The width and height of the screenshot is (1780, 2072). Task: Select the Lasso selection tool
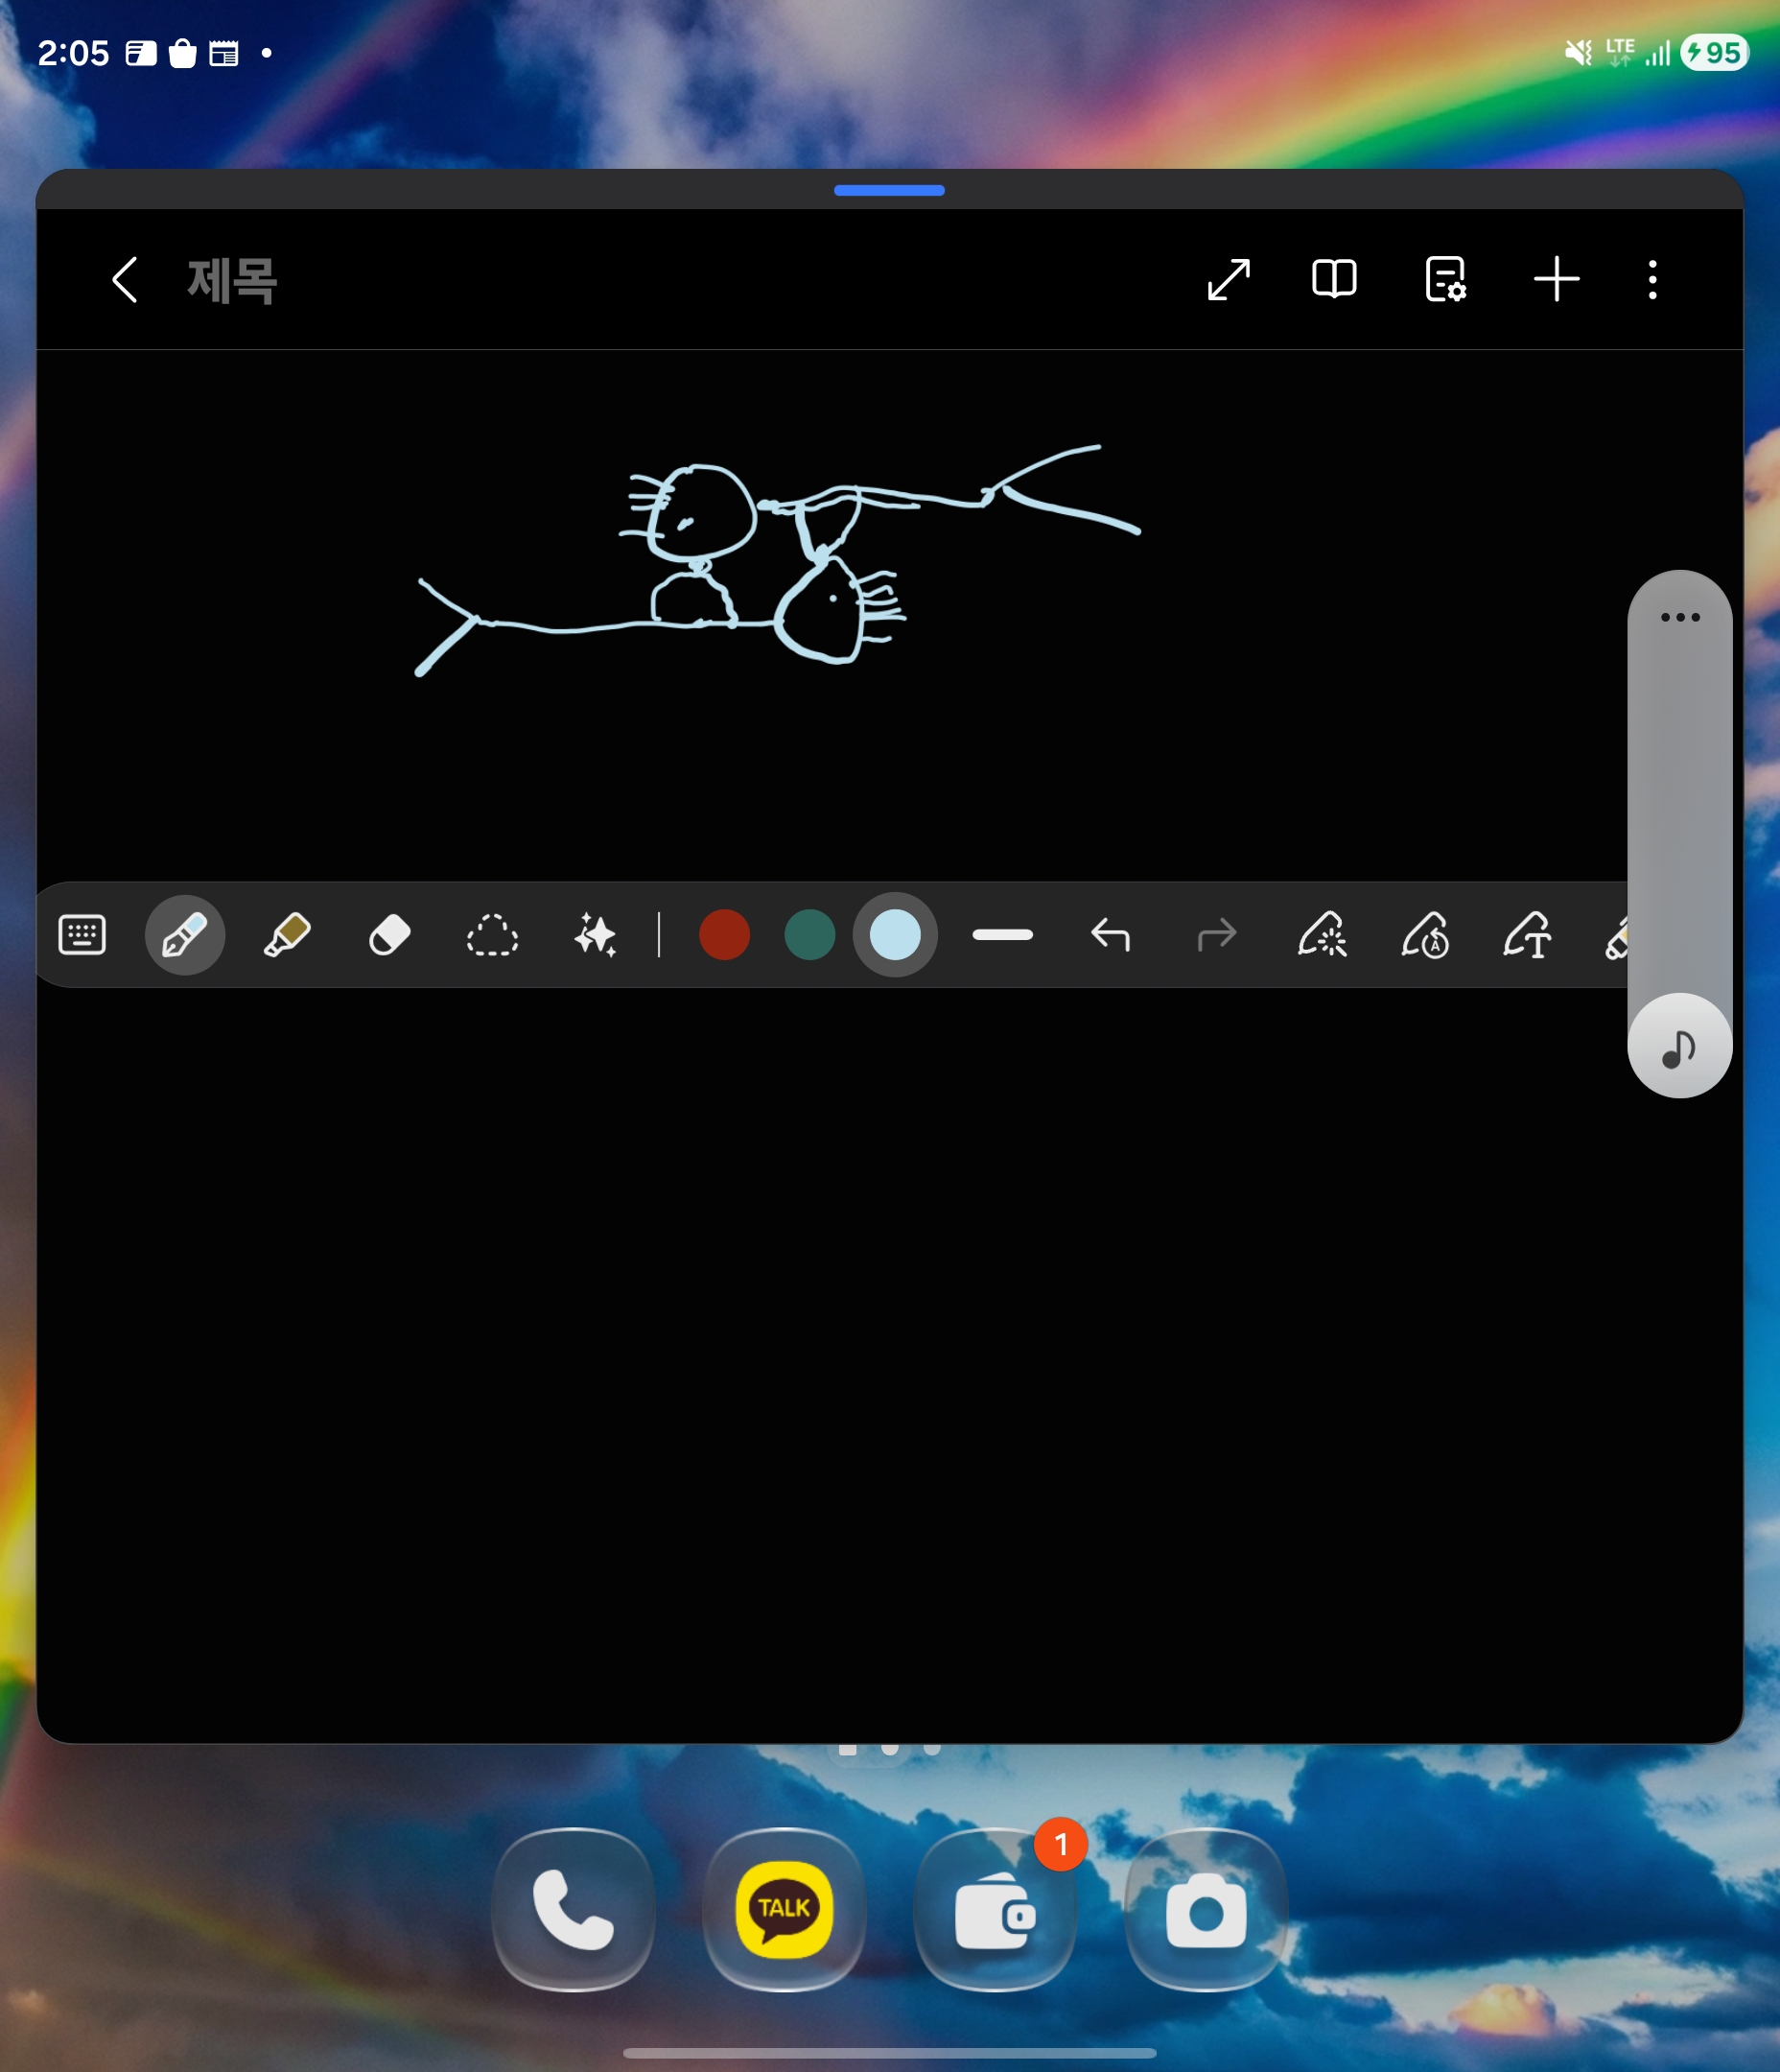[x=492, y=935]
